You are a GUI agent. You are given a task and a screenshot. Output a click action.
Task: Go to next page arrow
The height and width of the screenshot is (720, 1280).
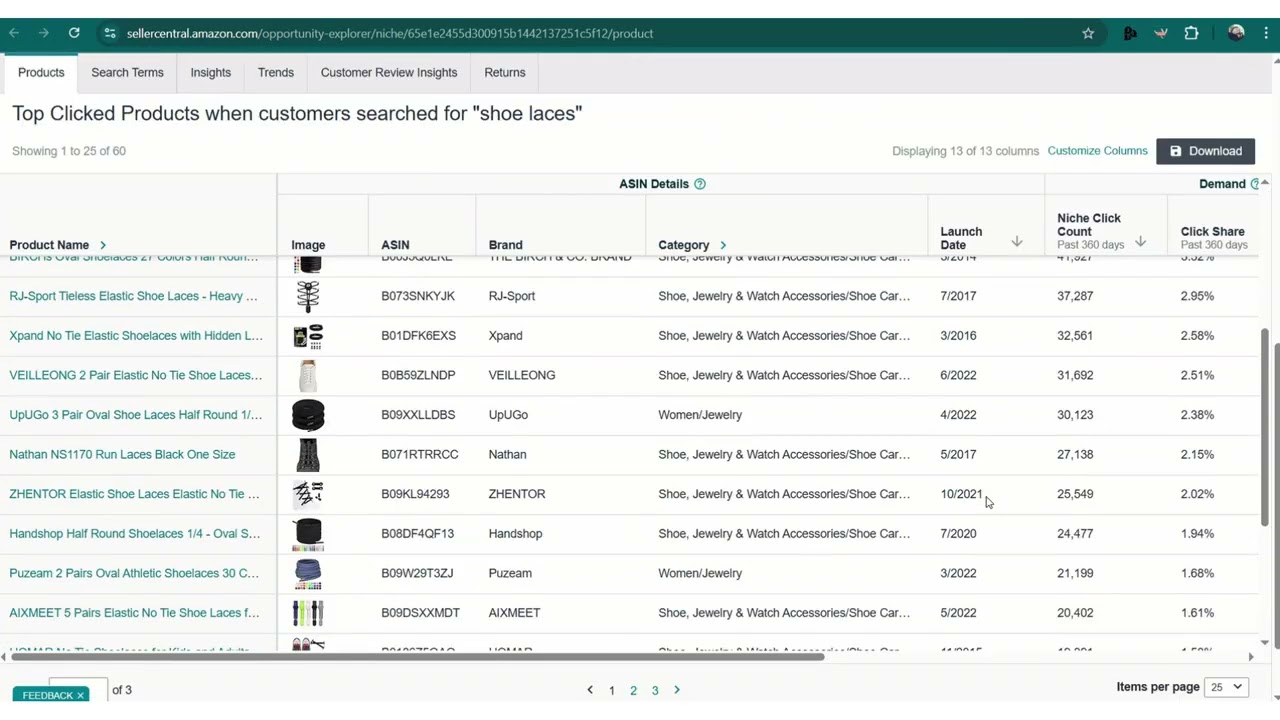(677, 690)
